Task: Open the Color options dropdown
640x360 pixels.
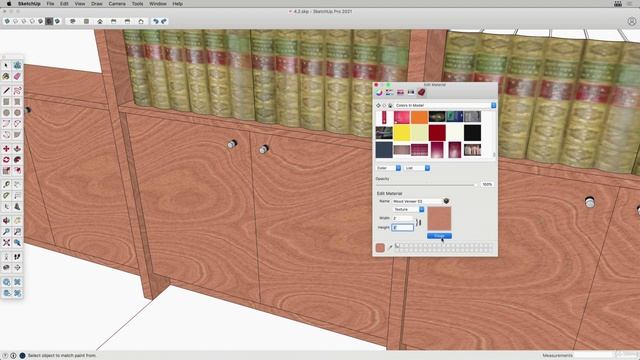Action: (388, 168)
